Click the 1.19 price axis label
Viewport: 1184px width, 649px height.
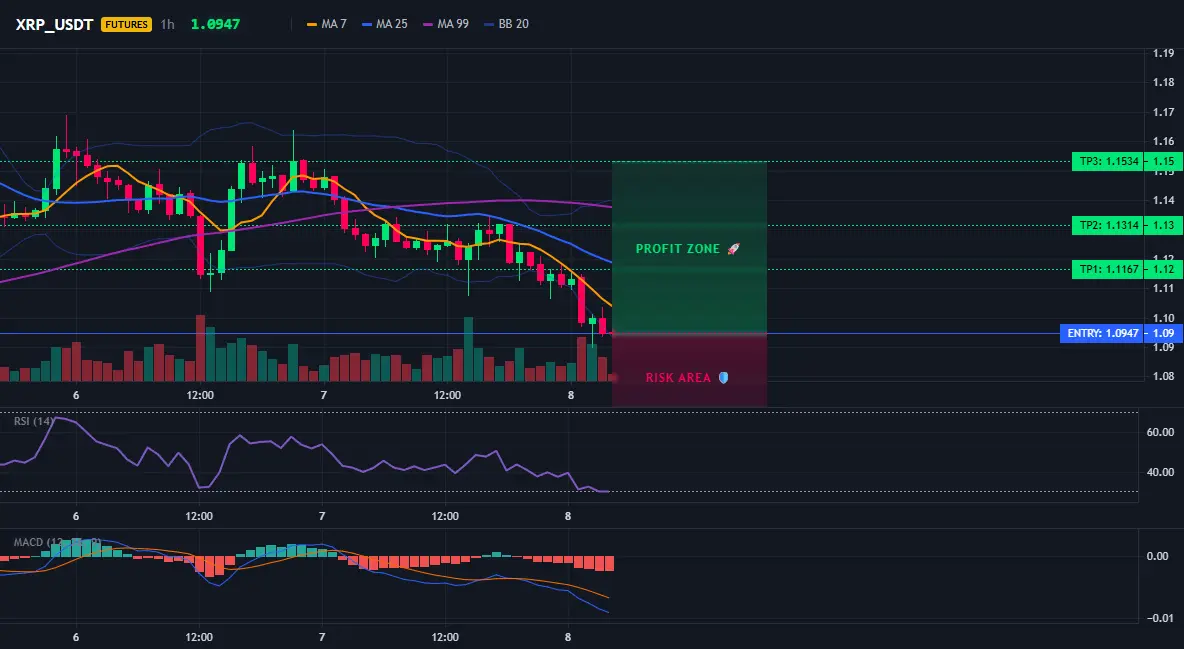click(x=1164, y=53)
